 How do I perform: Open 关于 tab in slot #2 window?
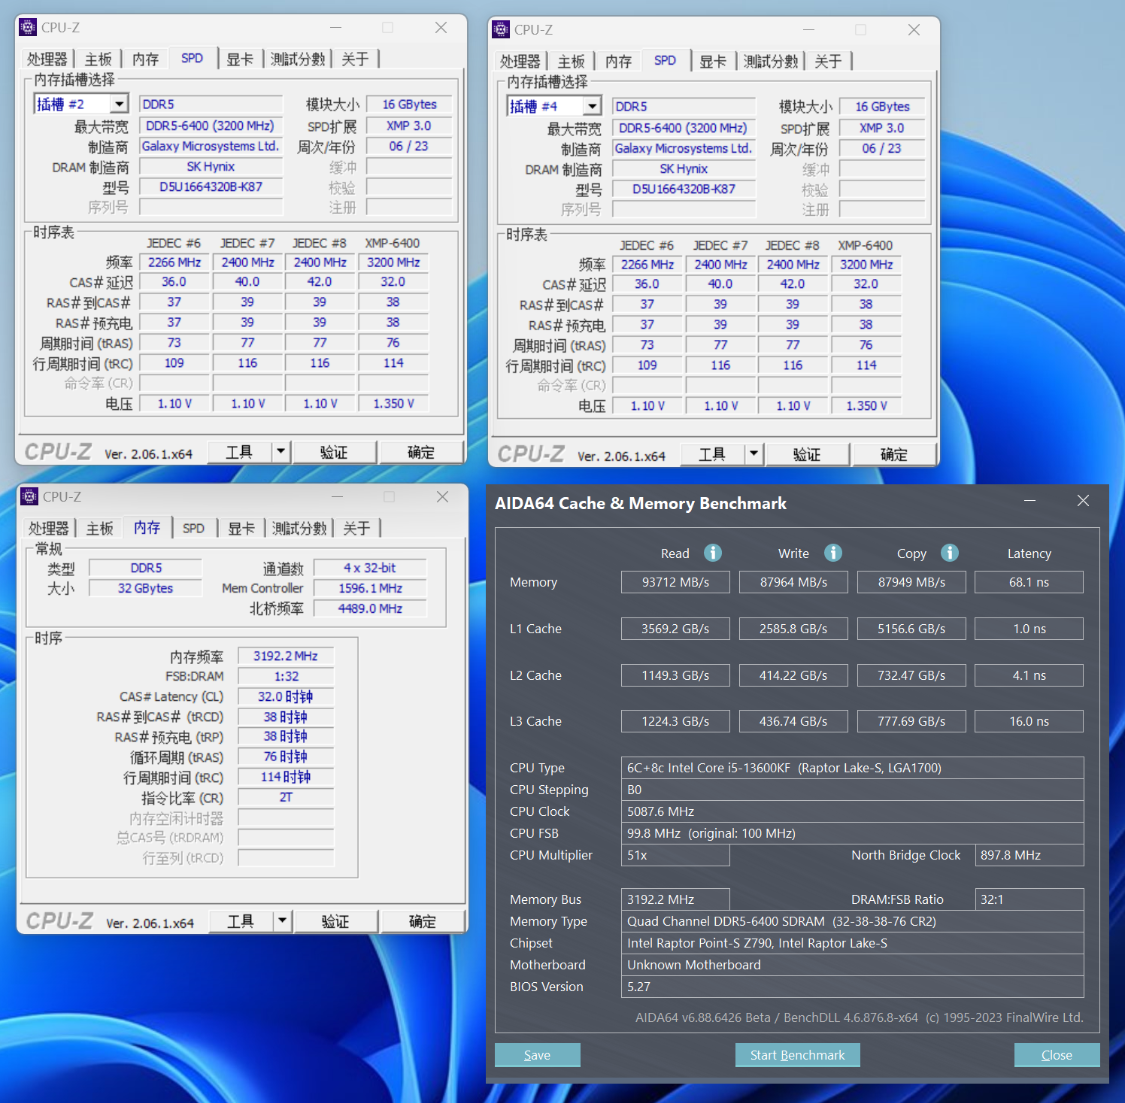click(x=355, y=59)
